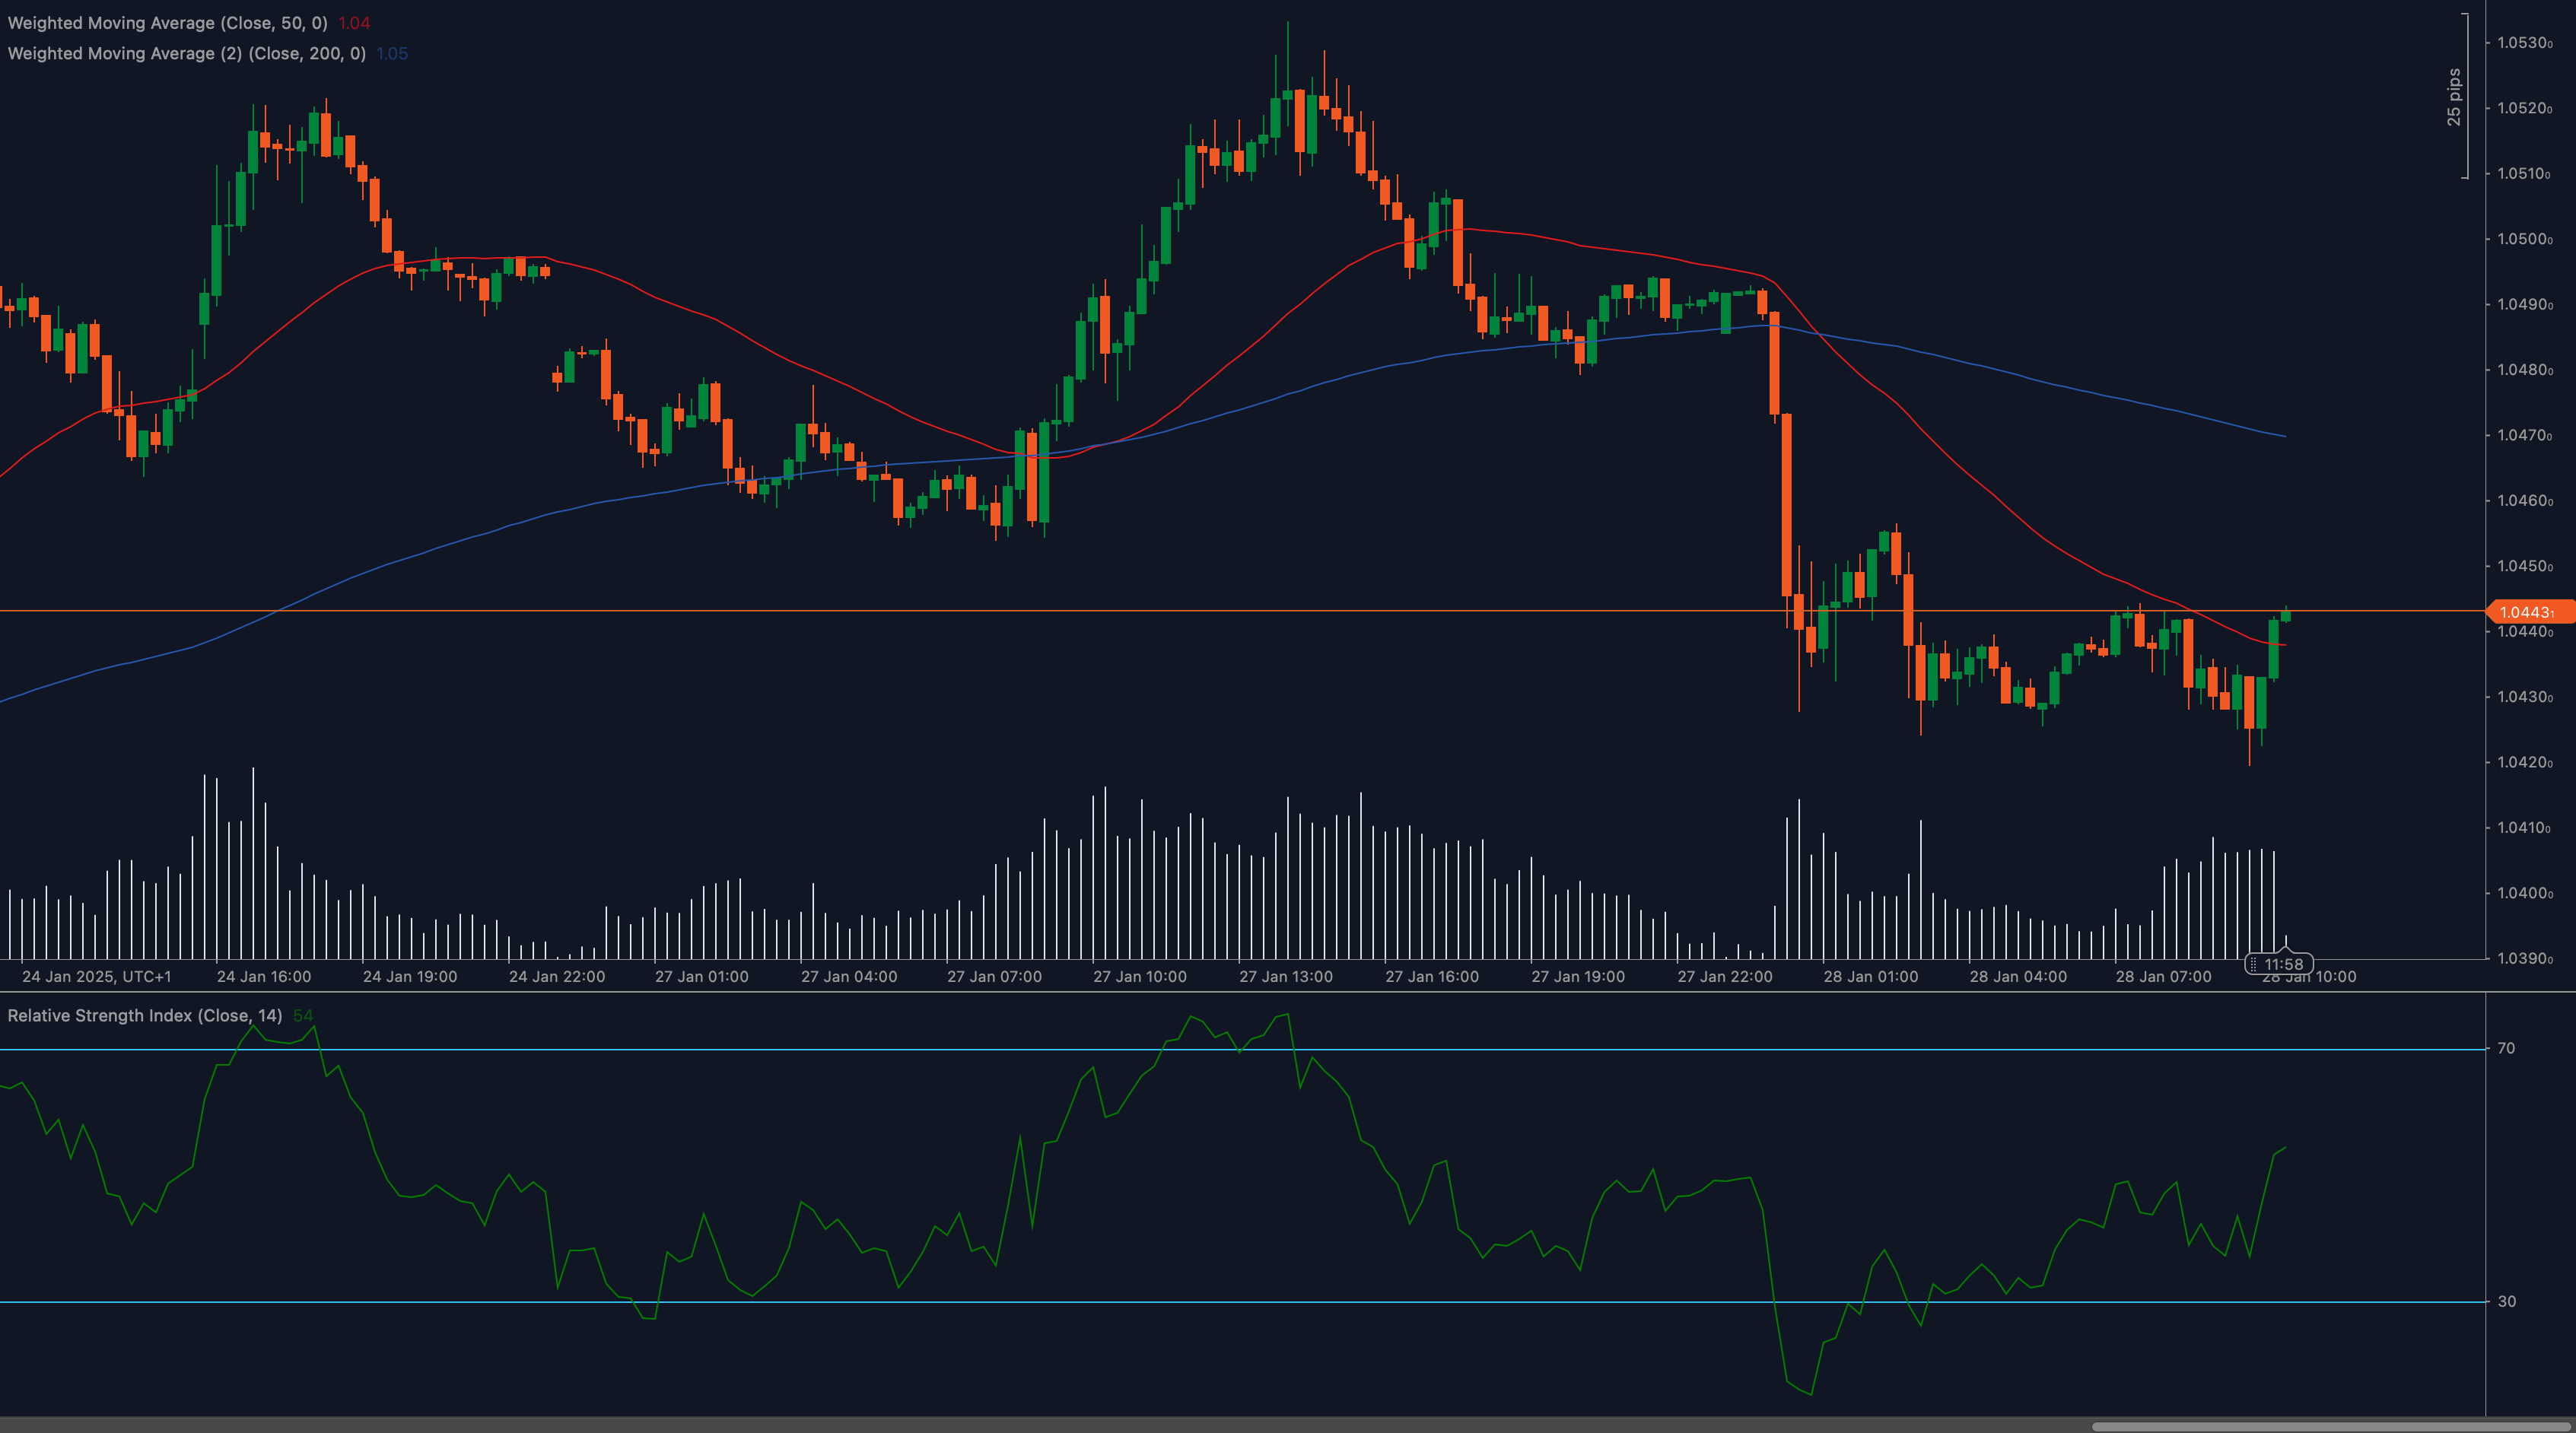
Task: Click the RSI 70 level label
Action: click(x=2506, y=1048)
